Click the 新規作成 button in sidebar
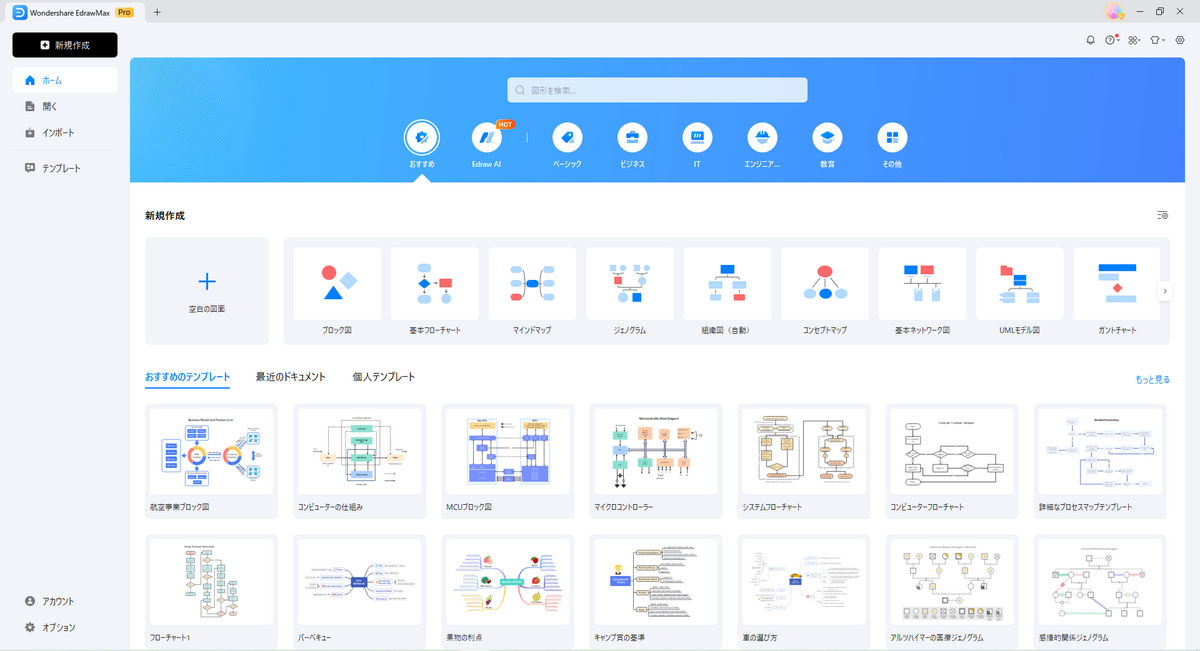 65,45
